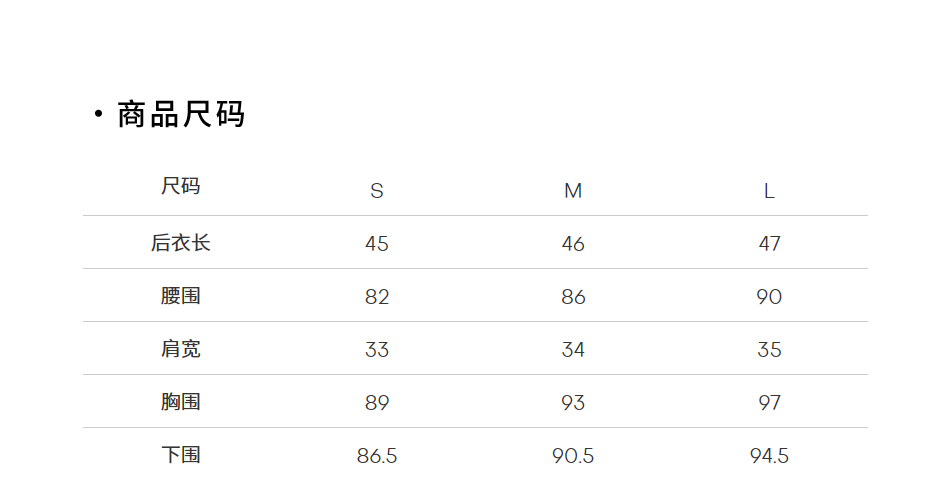Click the waist value 90
Image resolution: width=950 pixels, height=480 pixels.
point(769,297)
